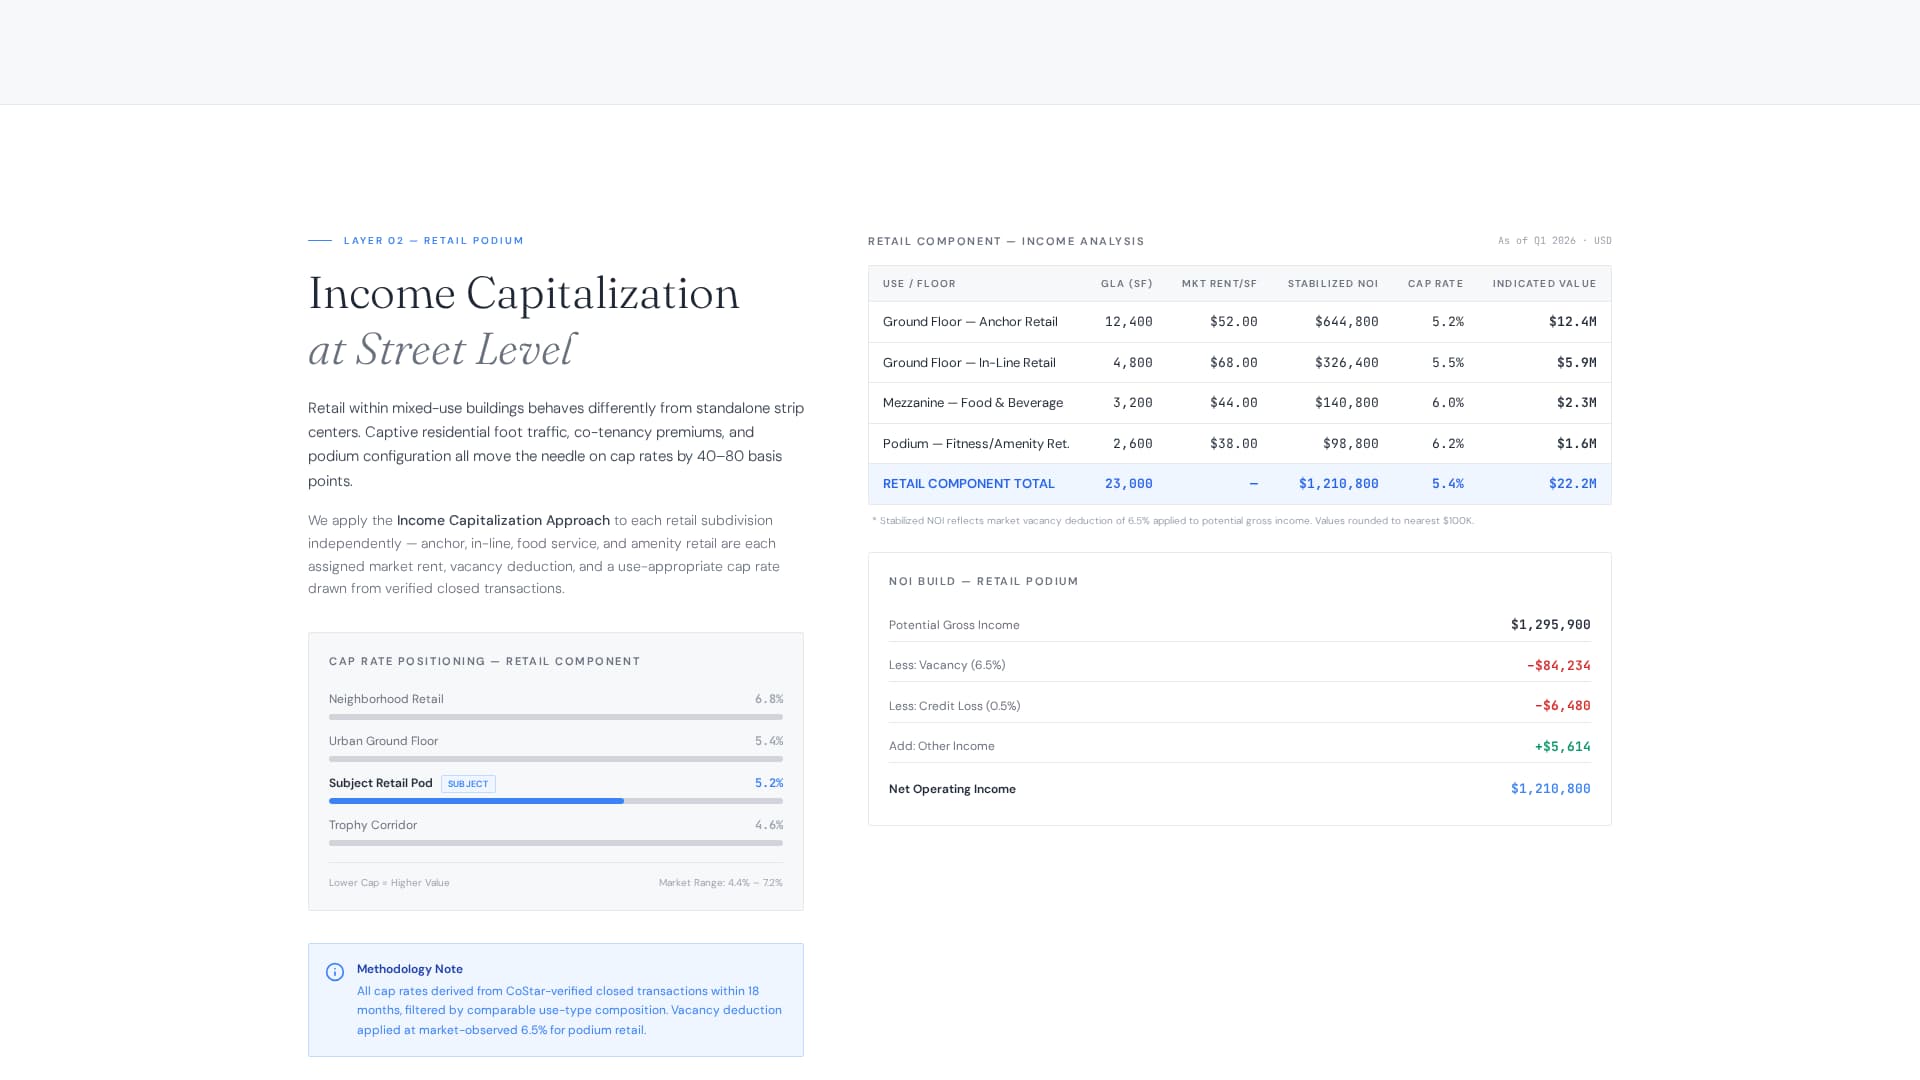This screenshot has width=1920, height=1080.
Task: Click the CAP RATE column header
Action: 1435,284
